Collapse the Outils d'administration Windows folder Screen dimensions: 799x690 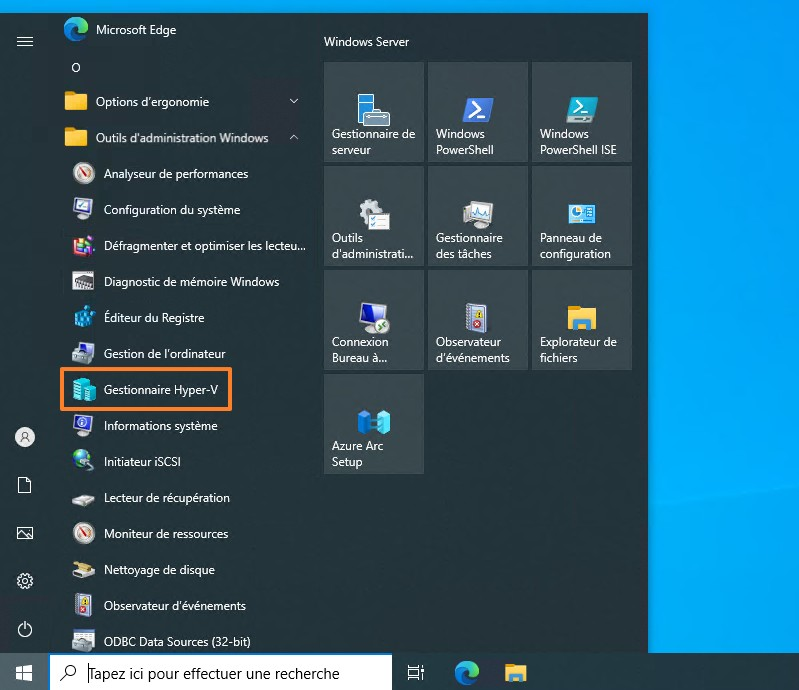pyautogui.click(x=180, y=138)
